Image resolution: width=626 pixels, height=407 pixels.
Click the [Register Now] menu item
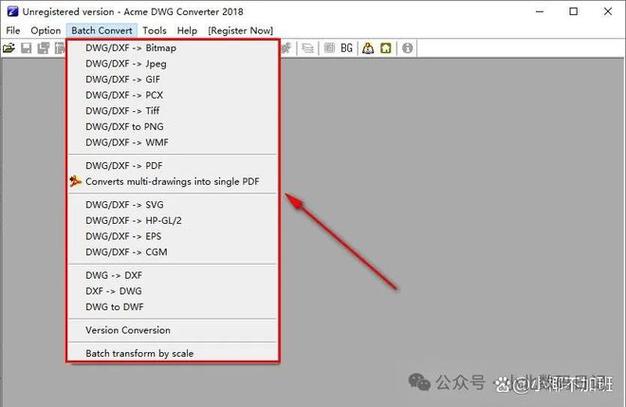tap(240, 31)
